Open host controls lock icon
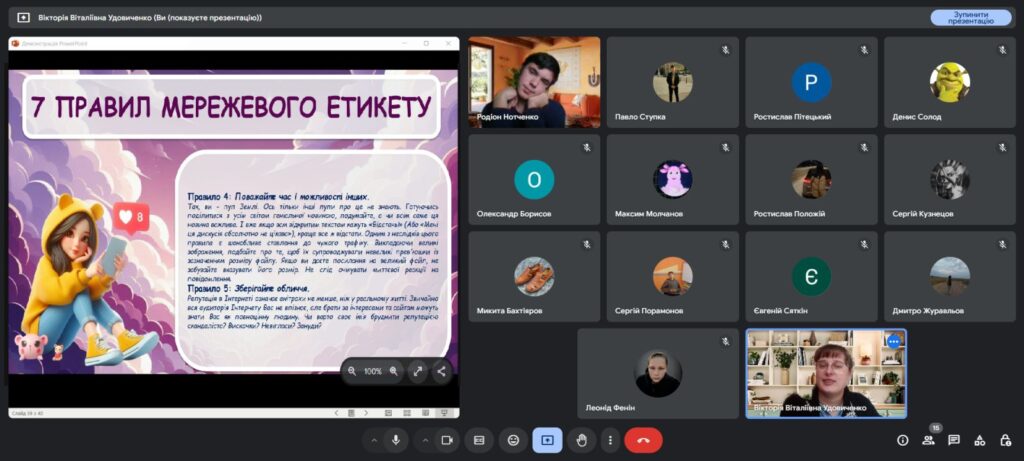Viewport: 1024px width, 461px height. (1004, 440)
